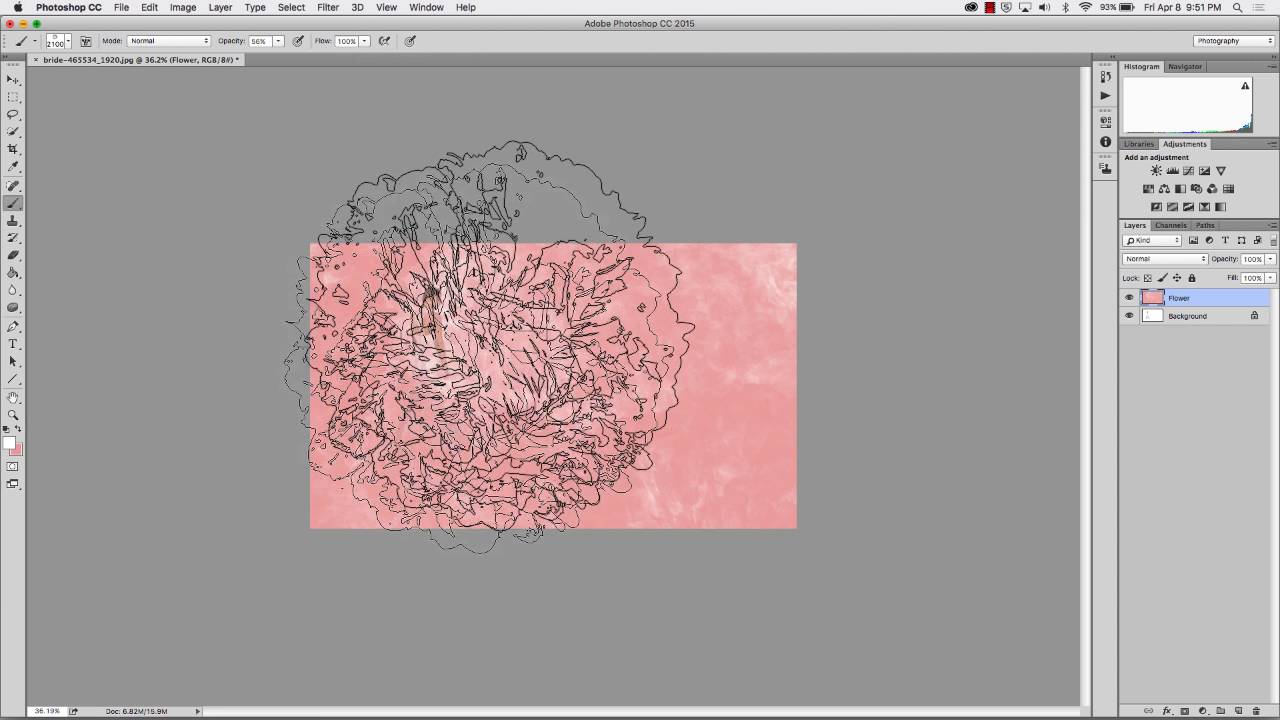
Task: Hide the Background layer
Action: click(1129, 316)
